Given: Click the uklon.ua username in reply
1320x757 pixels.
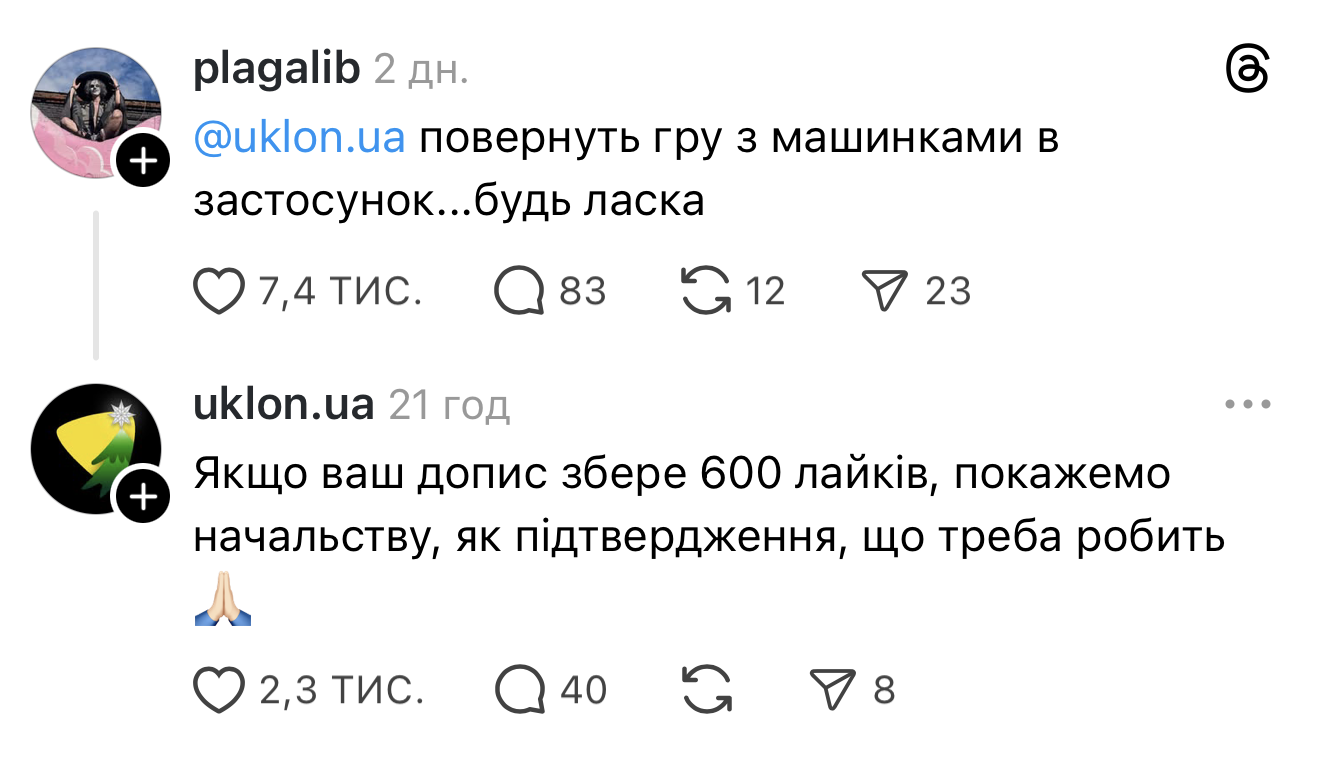Looking at the screenshot, I should pos(283,405).
